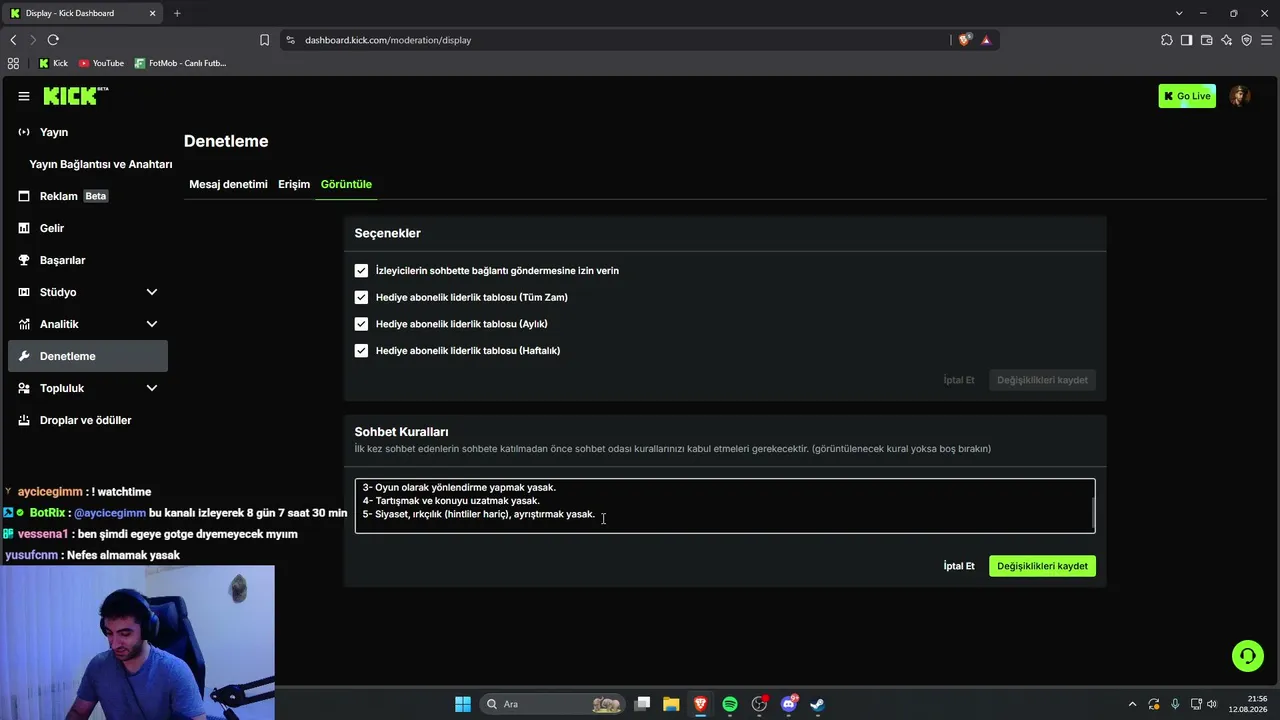1280x720 pixels.
Task: Open Brave Leo AI sparkle icon
Action: pos(1226,40)
